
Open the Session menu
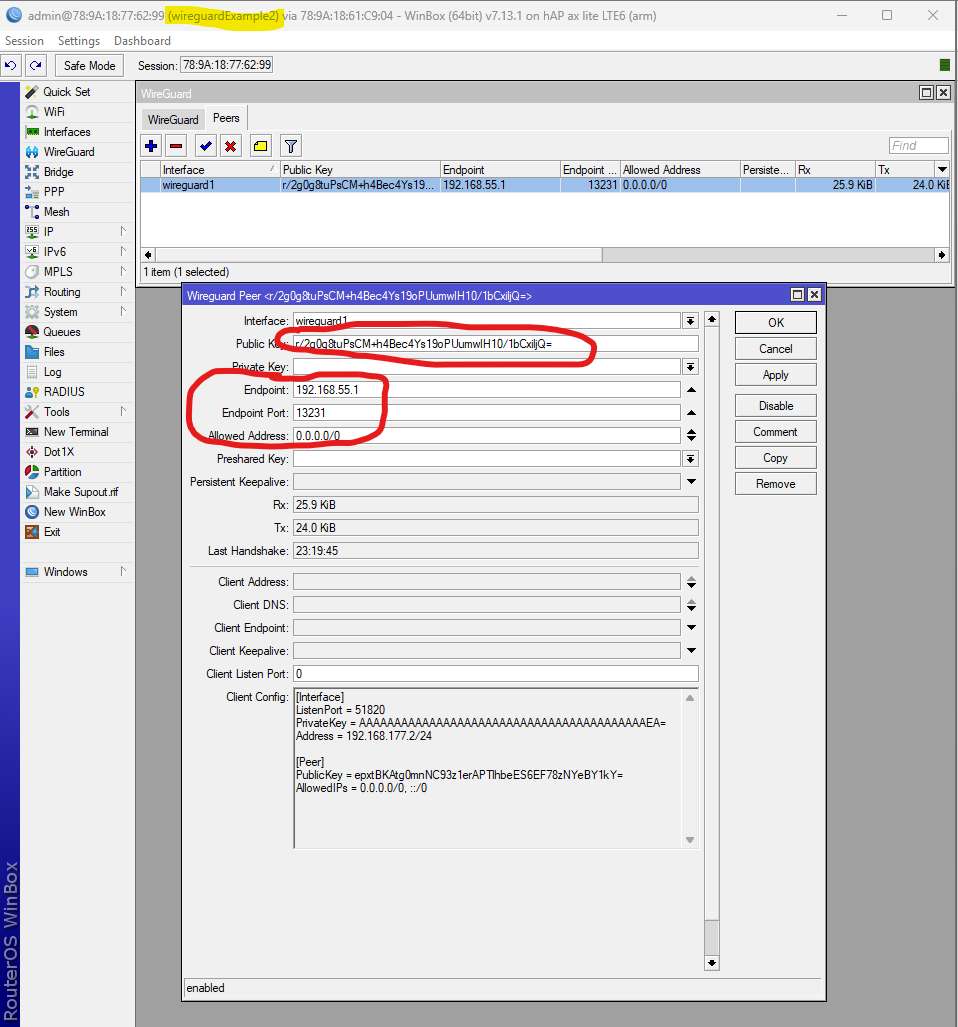[x=24, y=41]
